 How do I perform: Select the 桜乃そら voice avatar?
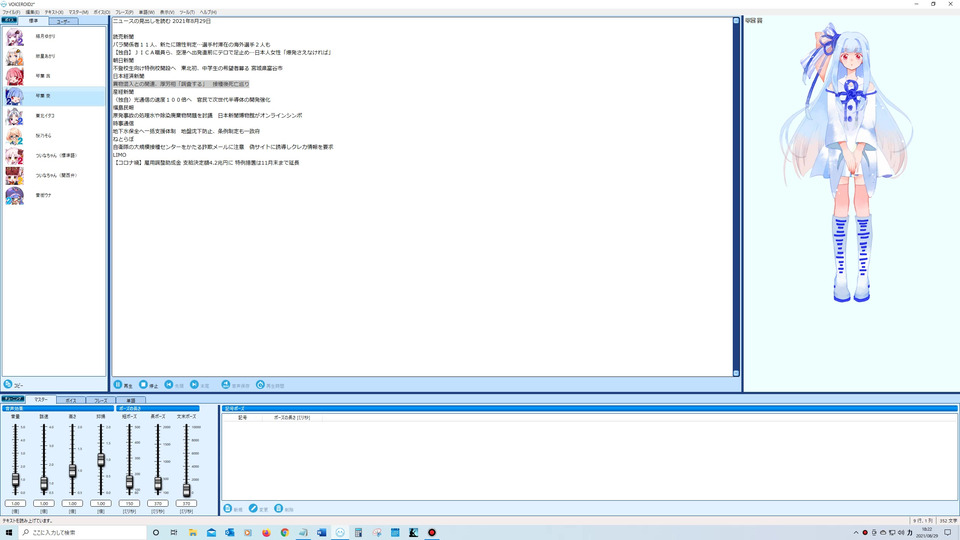[x=15, y=136]
